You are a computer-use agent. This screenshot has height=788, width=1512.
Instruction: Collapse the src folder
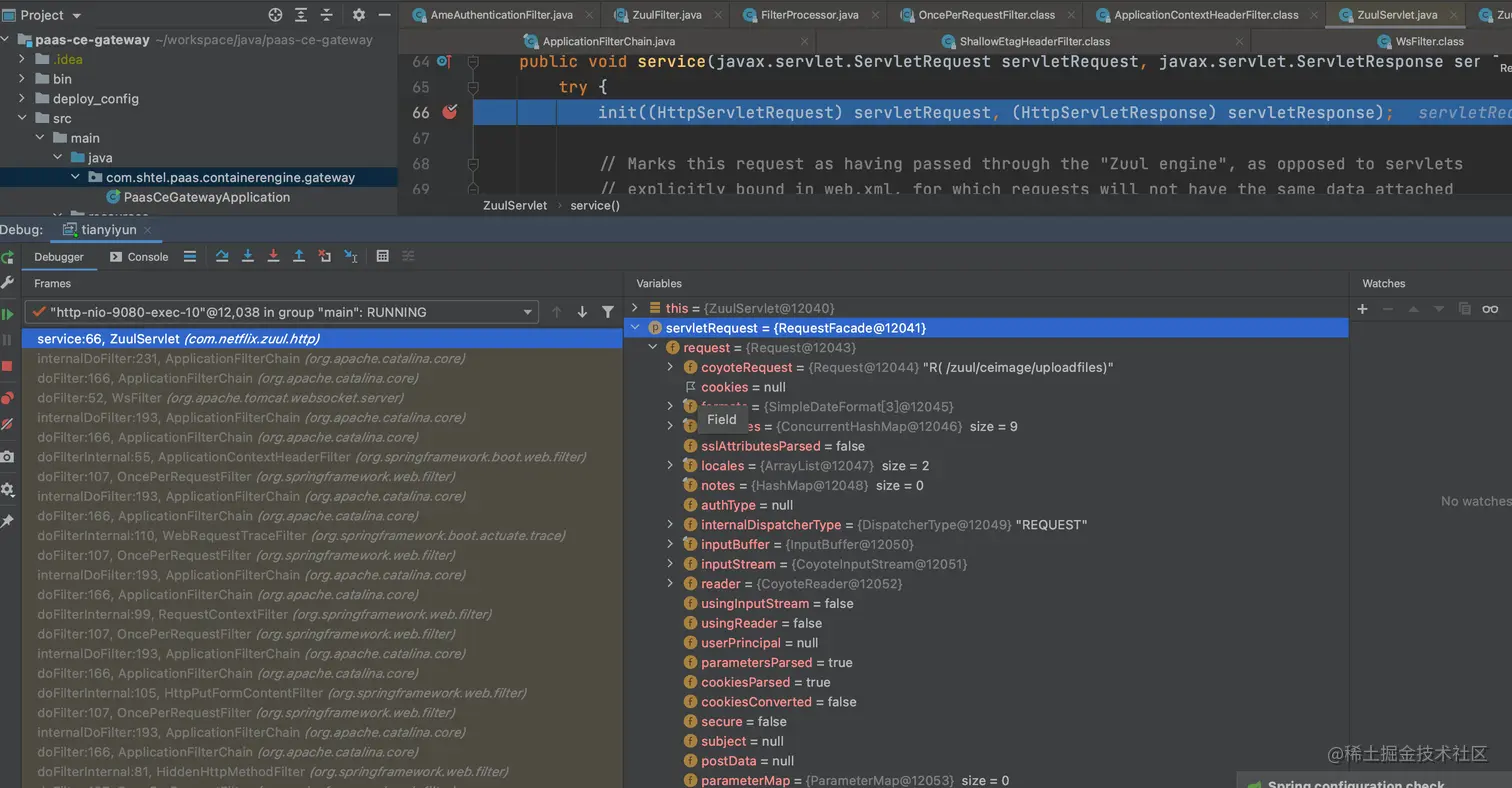(x=22, y=118)
